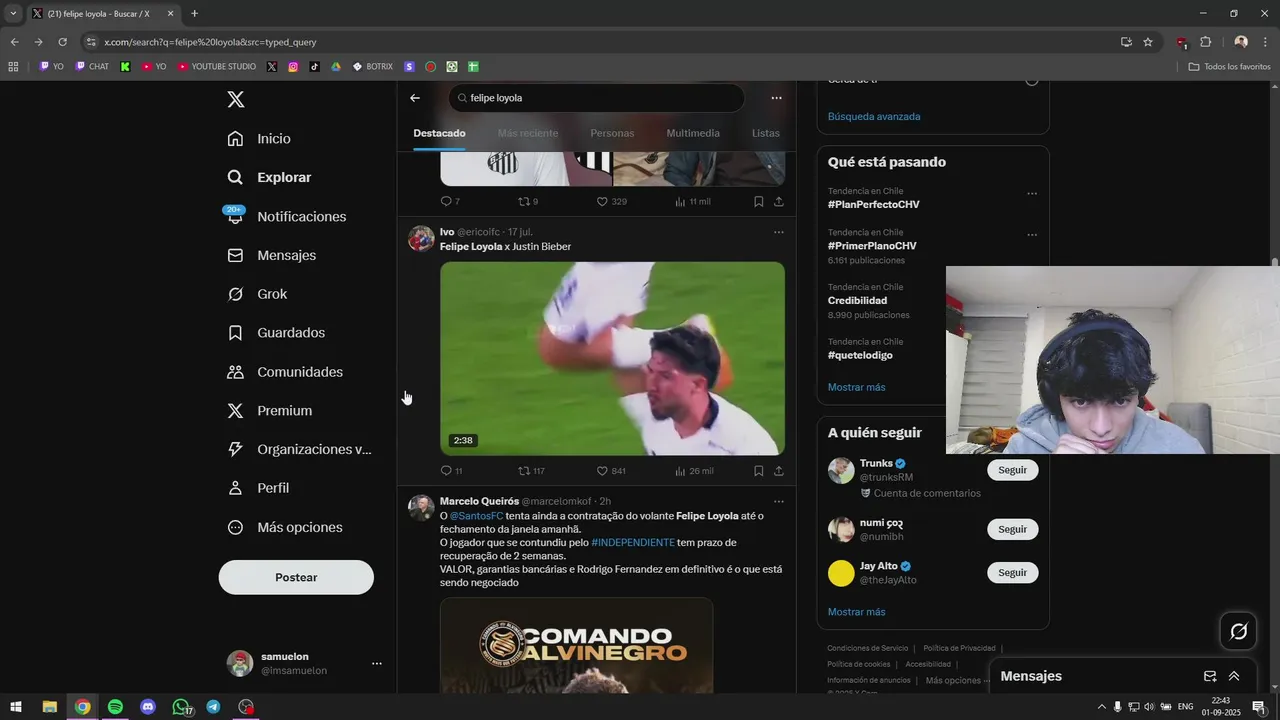Open the YOUTUBE STUDIO bookmark
Screen dimensions: 1280x720
(217, 67)
